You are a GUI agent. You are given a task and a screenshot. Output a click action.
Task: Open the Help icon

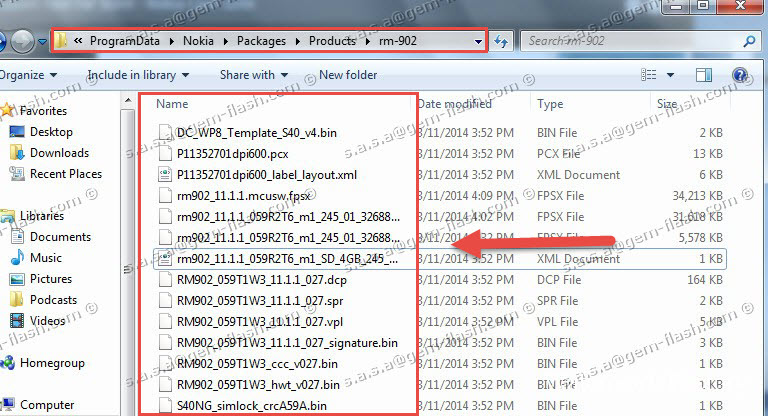pos(740,75)
